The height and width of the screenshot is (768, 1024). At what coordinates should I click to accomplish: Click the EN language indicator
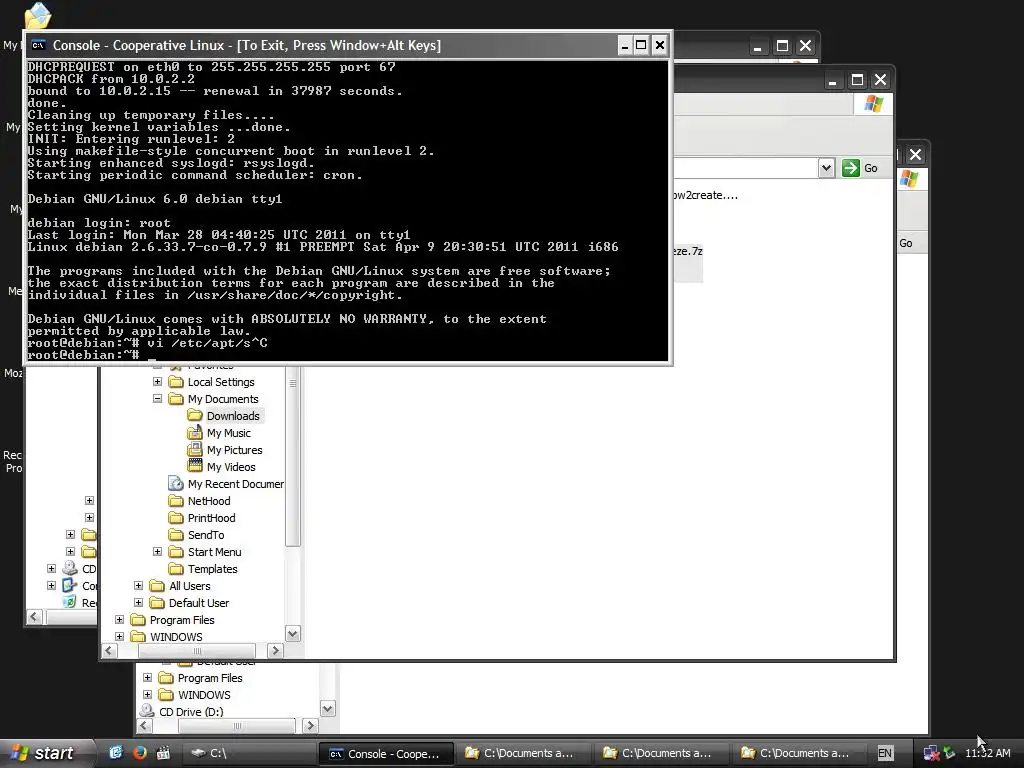coord(885,753)
